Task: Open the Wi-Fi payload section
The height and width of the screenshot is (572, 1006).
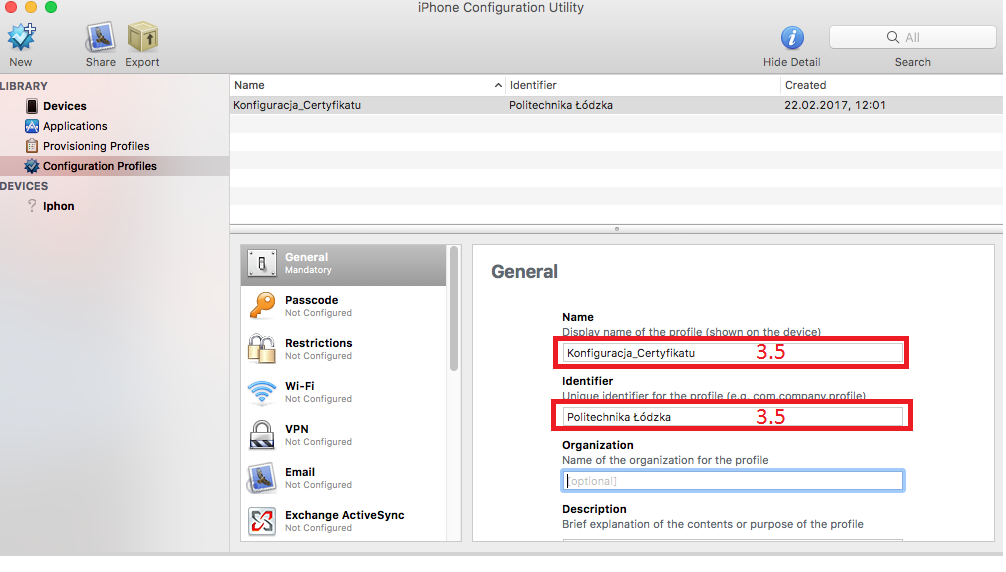Action: tap(343, 392)
